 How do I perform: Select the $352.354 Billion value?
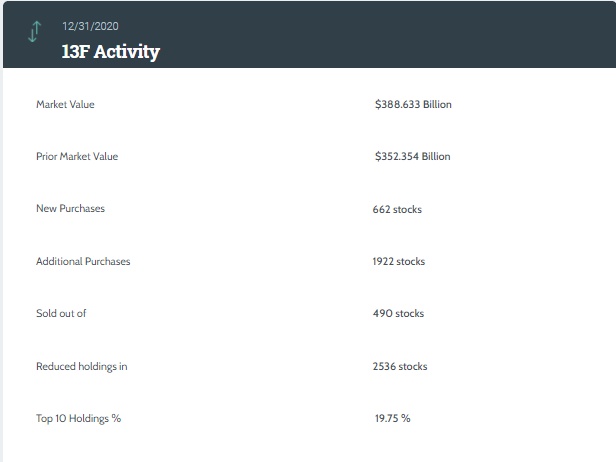point(412,157)
